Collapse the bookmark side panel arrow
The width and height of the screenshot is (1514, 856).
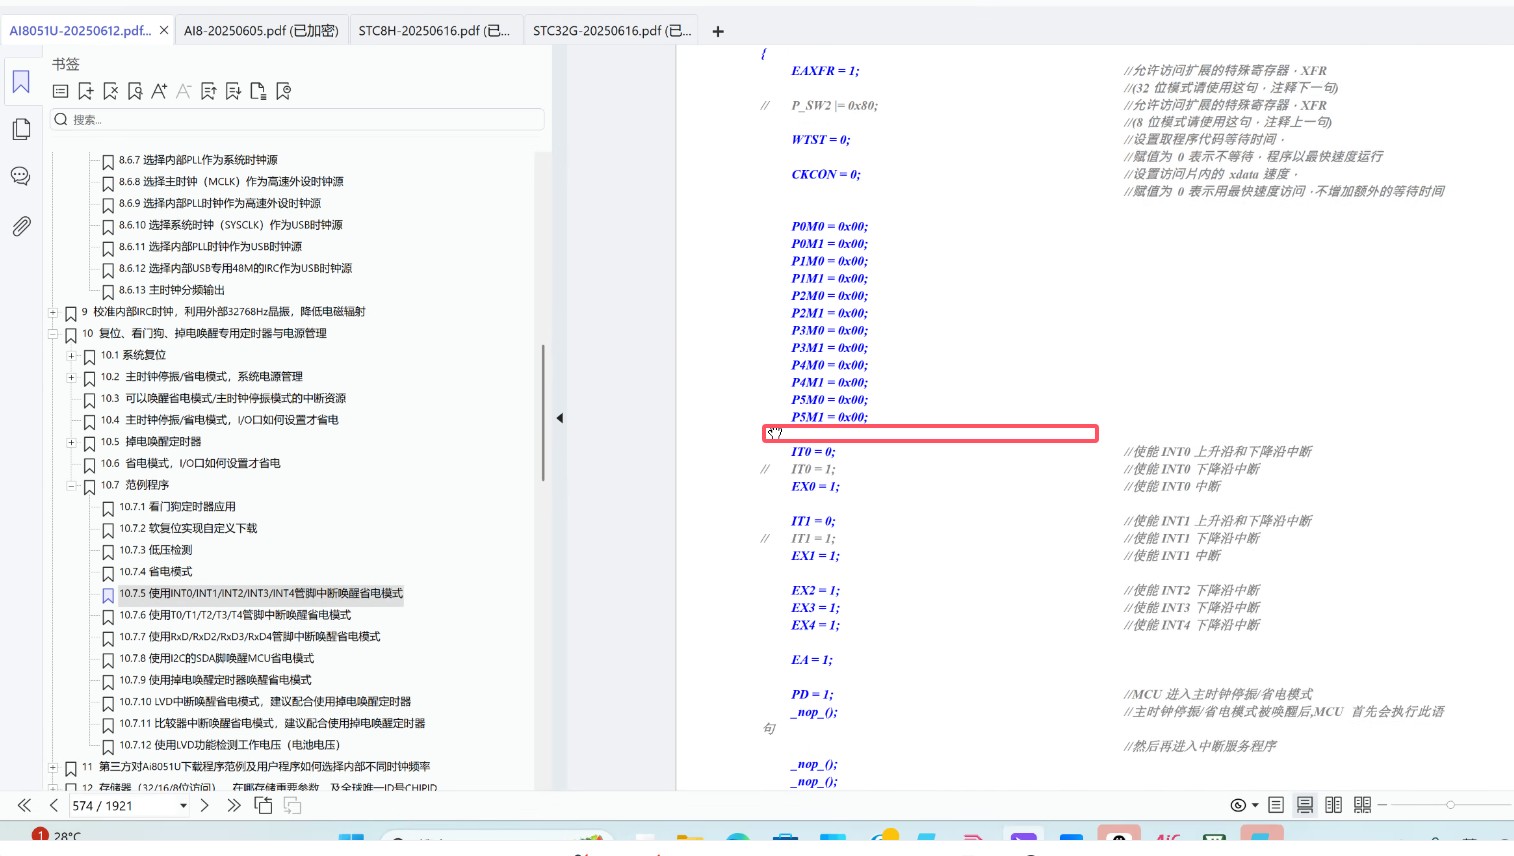[x=560, y=418]
